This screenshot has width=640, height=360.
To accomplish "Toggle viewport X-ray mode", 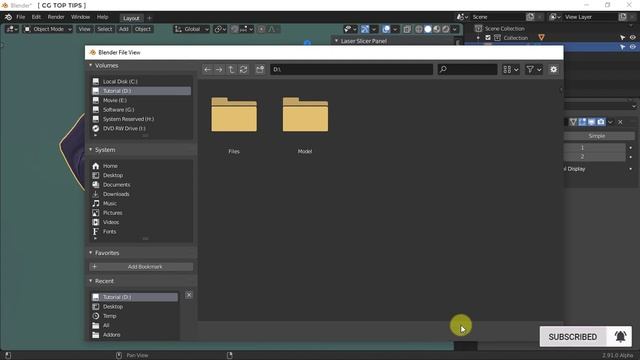I will (407, 29).
